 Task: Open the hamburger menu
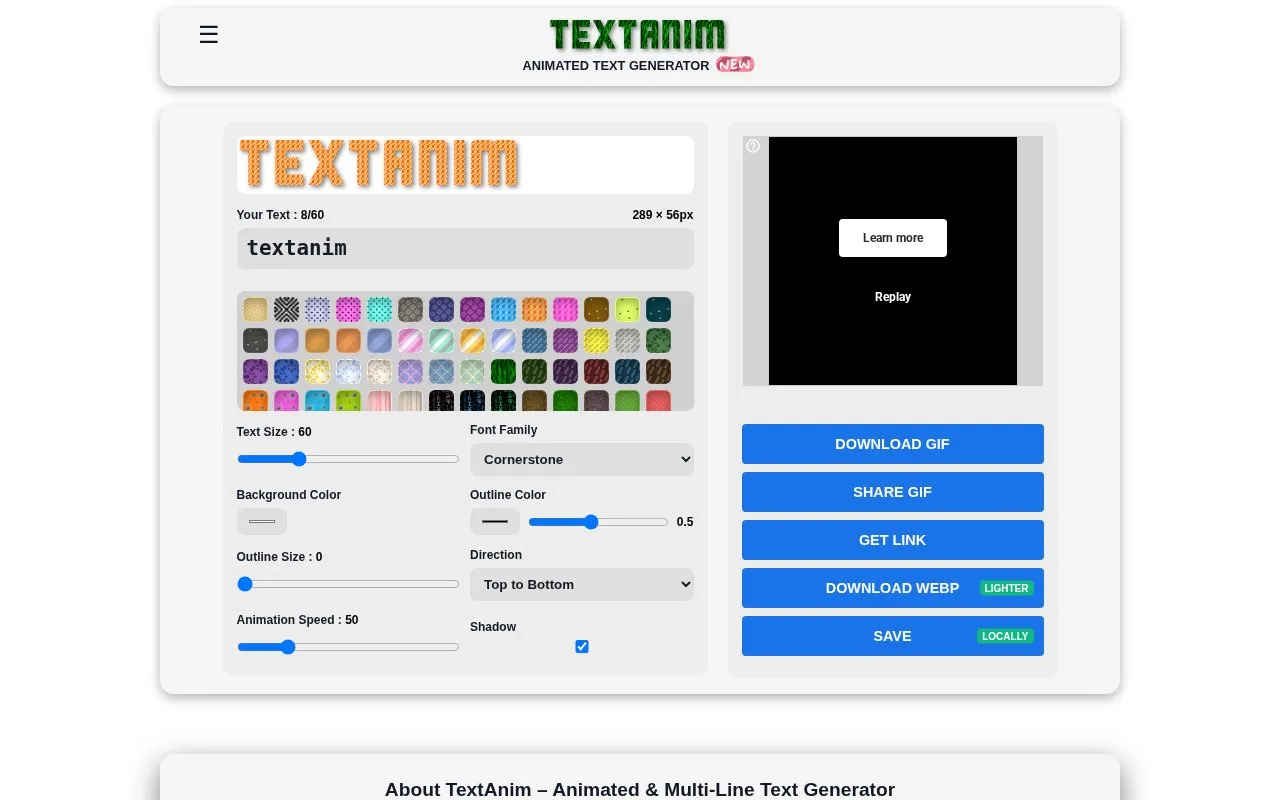(x=208, y=35)
